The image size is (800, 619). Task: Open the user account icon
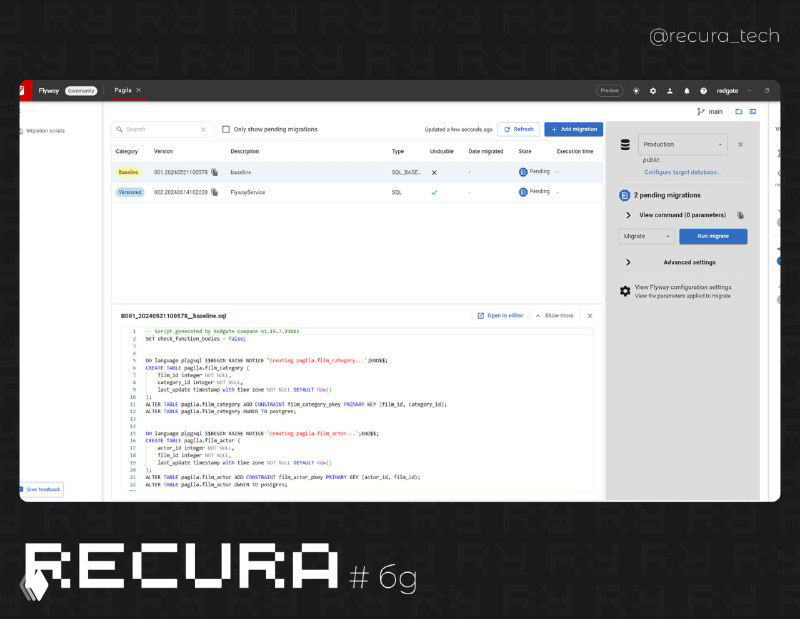670,90
